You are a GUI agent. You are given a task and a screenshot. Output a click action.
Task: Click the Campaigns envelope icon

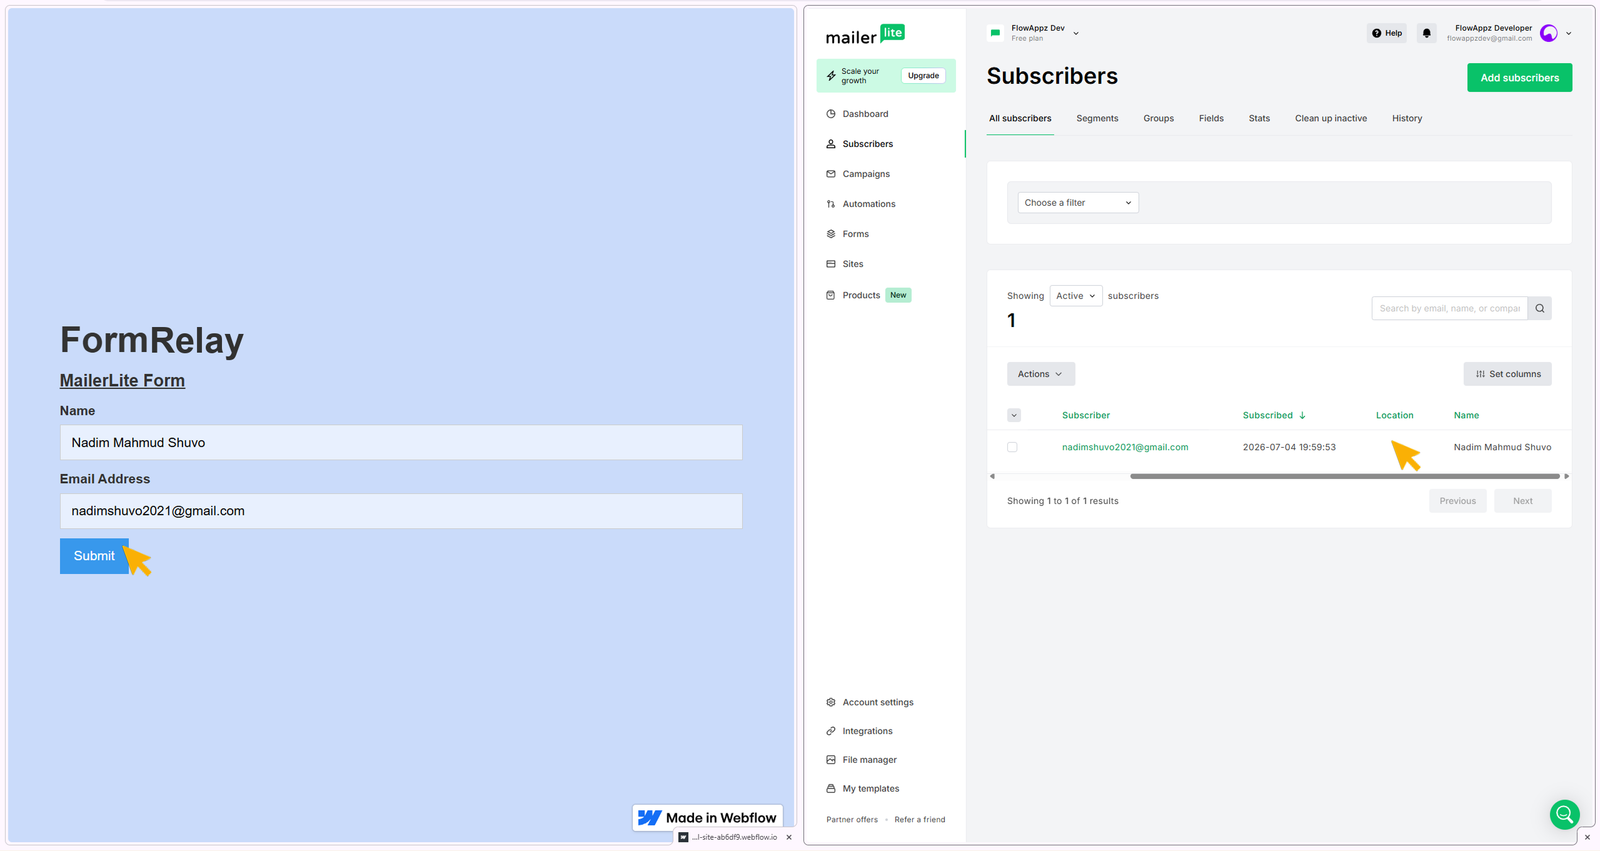(831, 174)
